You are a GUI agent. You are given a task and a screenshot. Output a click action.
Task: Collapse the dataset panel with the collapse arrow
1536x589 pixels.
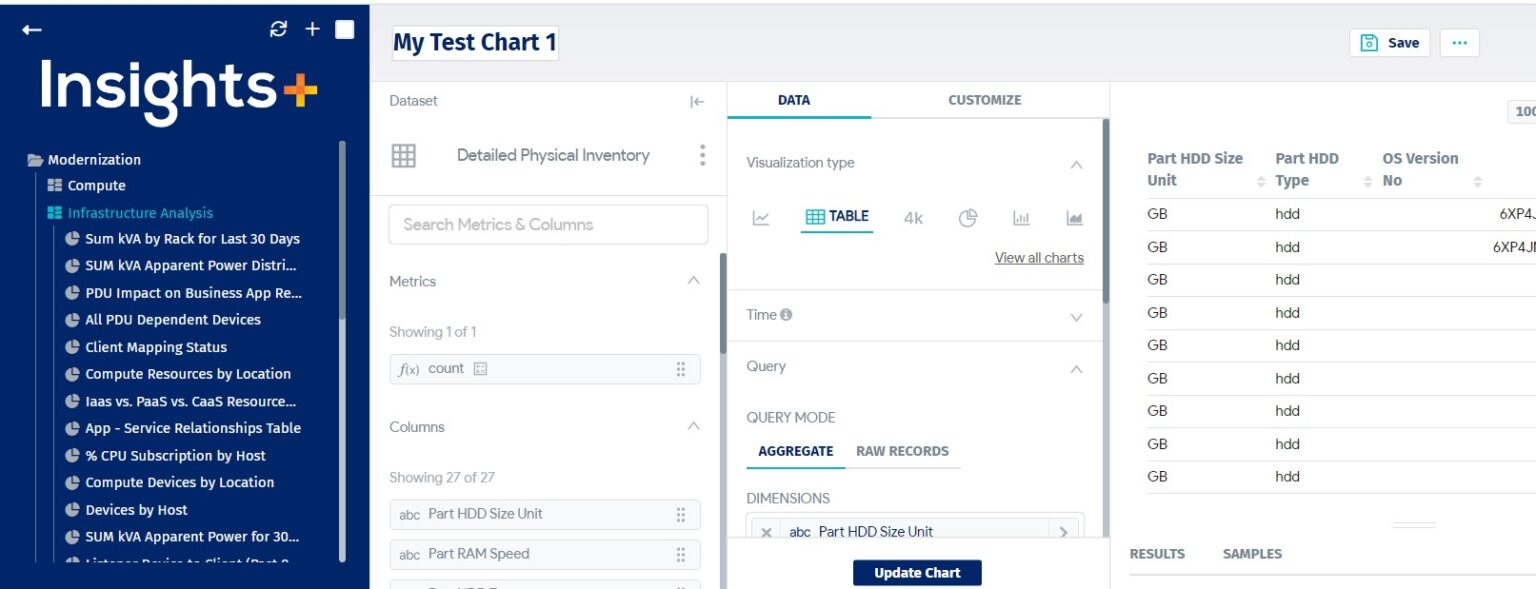click(x=697, y=101)
